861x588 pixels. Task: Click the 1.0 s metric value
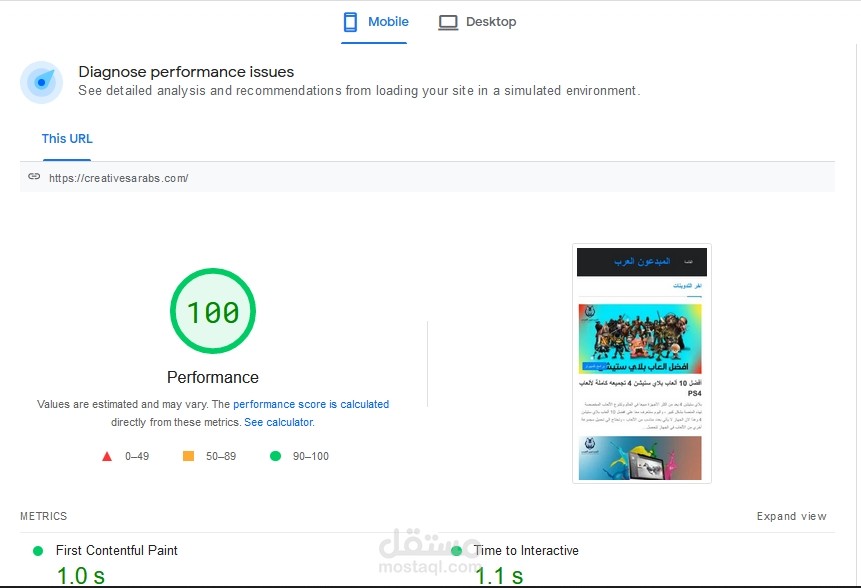[81, 576]
